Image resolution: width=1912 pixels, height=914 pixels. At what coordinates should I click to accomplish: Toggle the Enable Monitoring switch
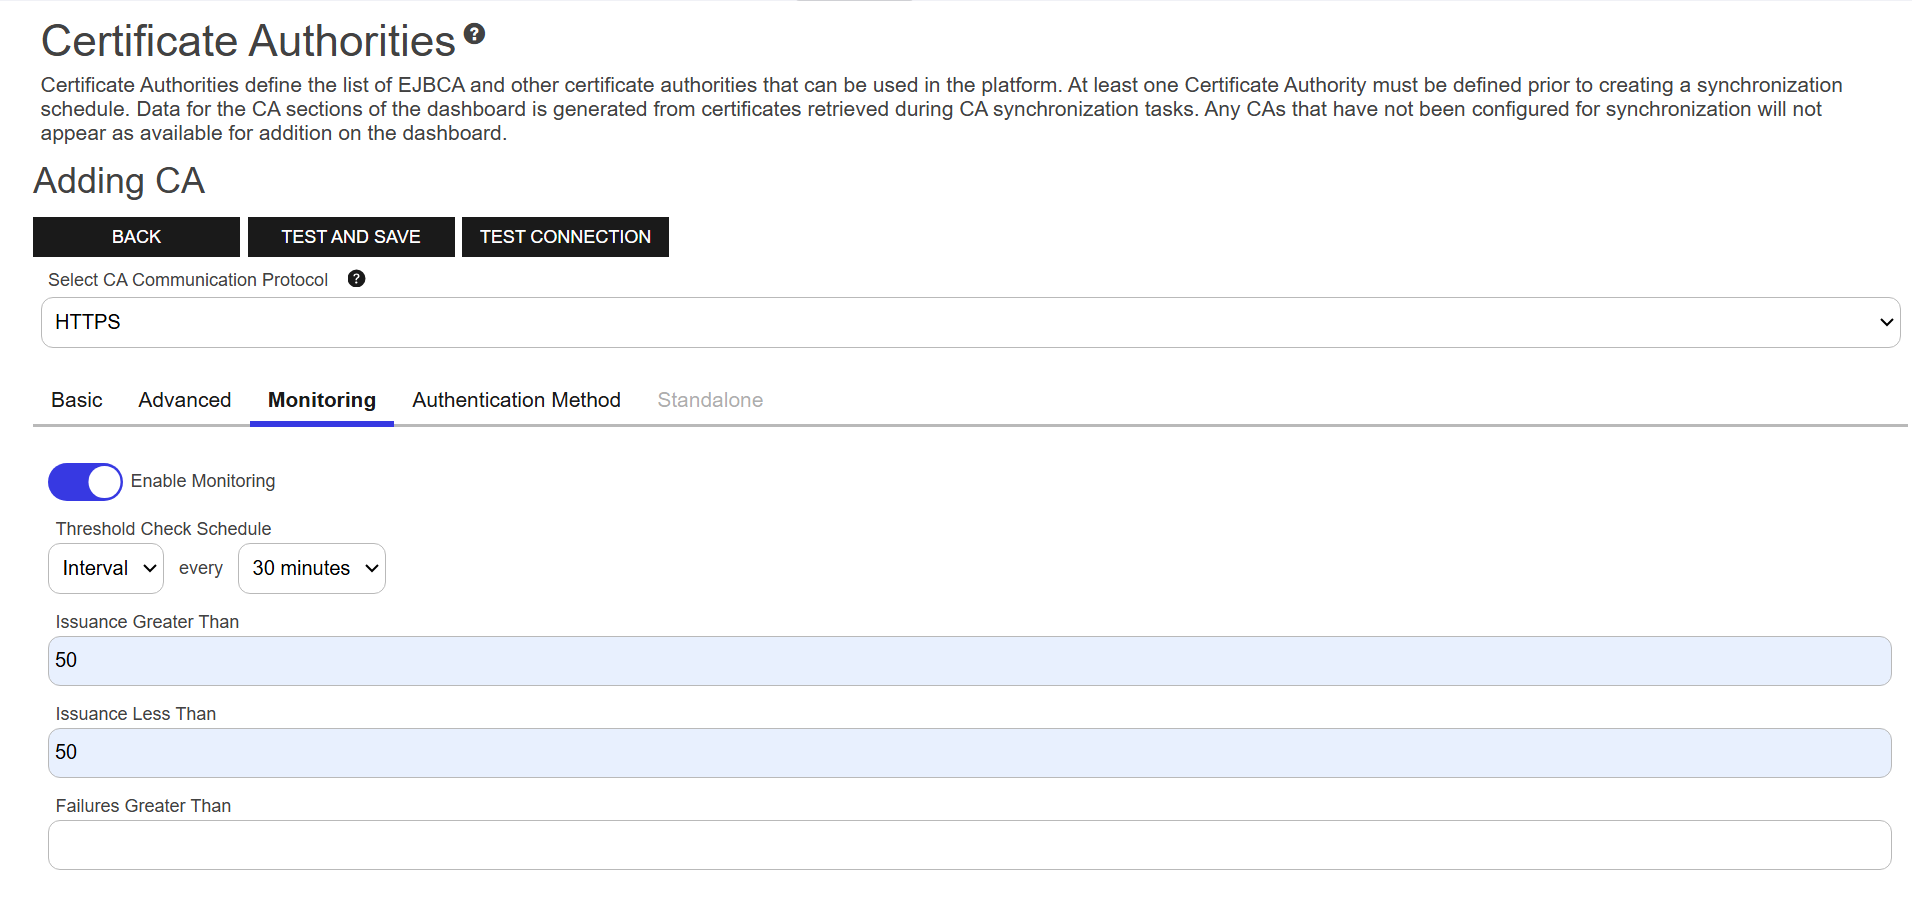click(85, 482)
